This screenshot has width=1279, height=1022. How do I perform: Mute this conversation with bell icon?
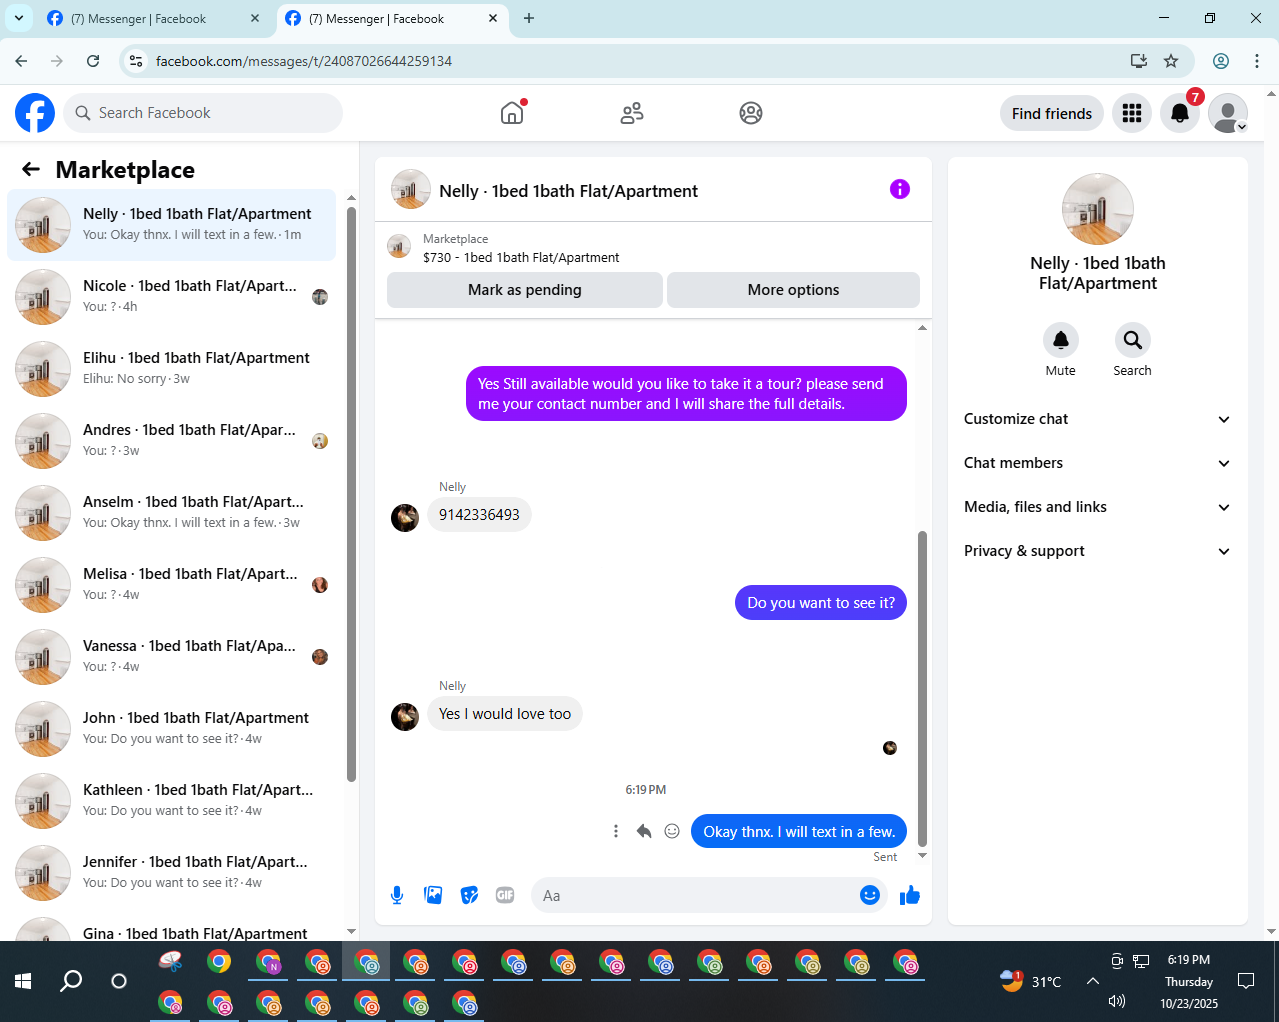pos(1061,340)
